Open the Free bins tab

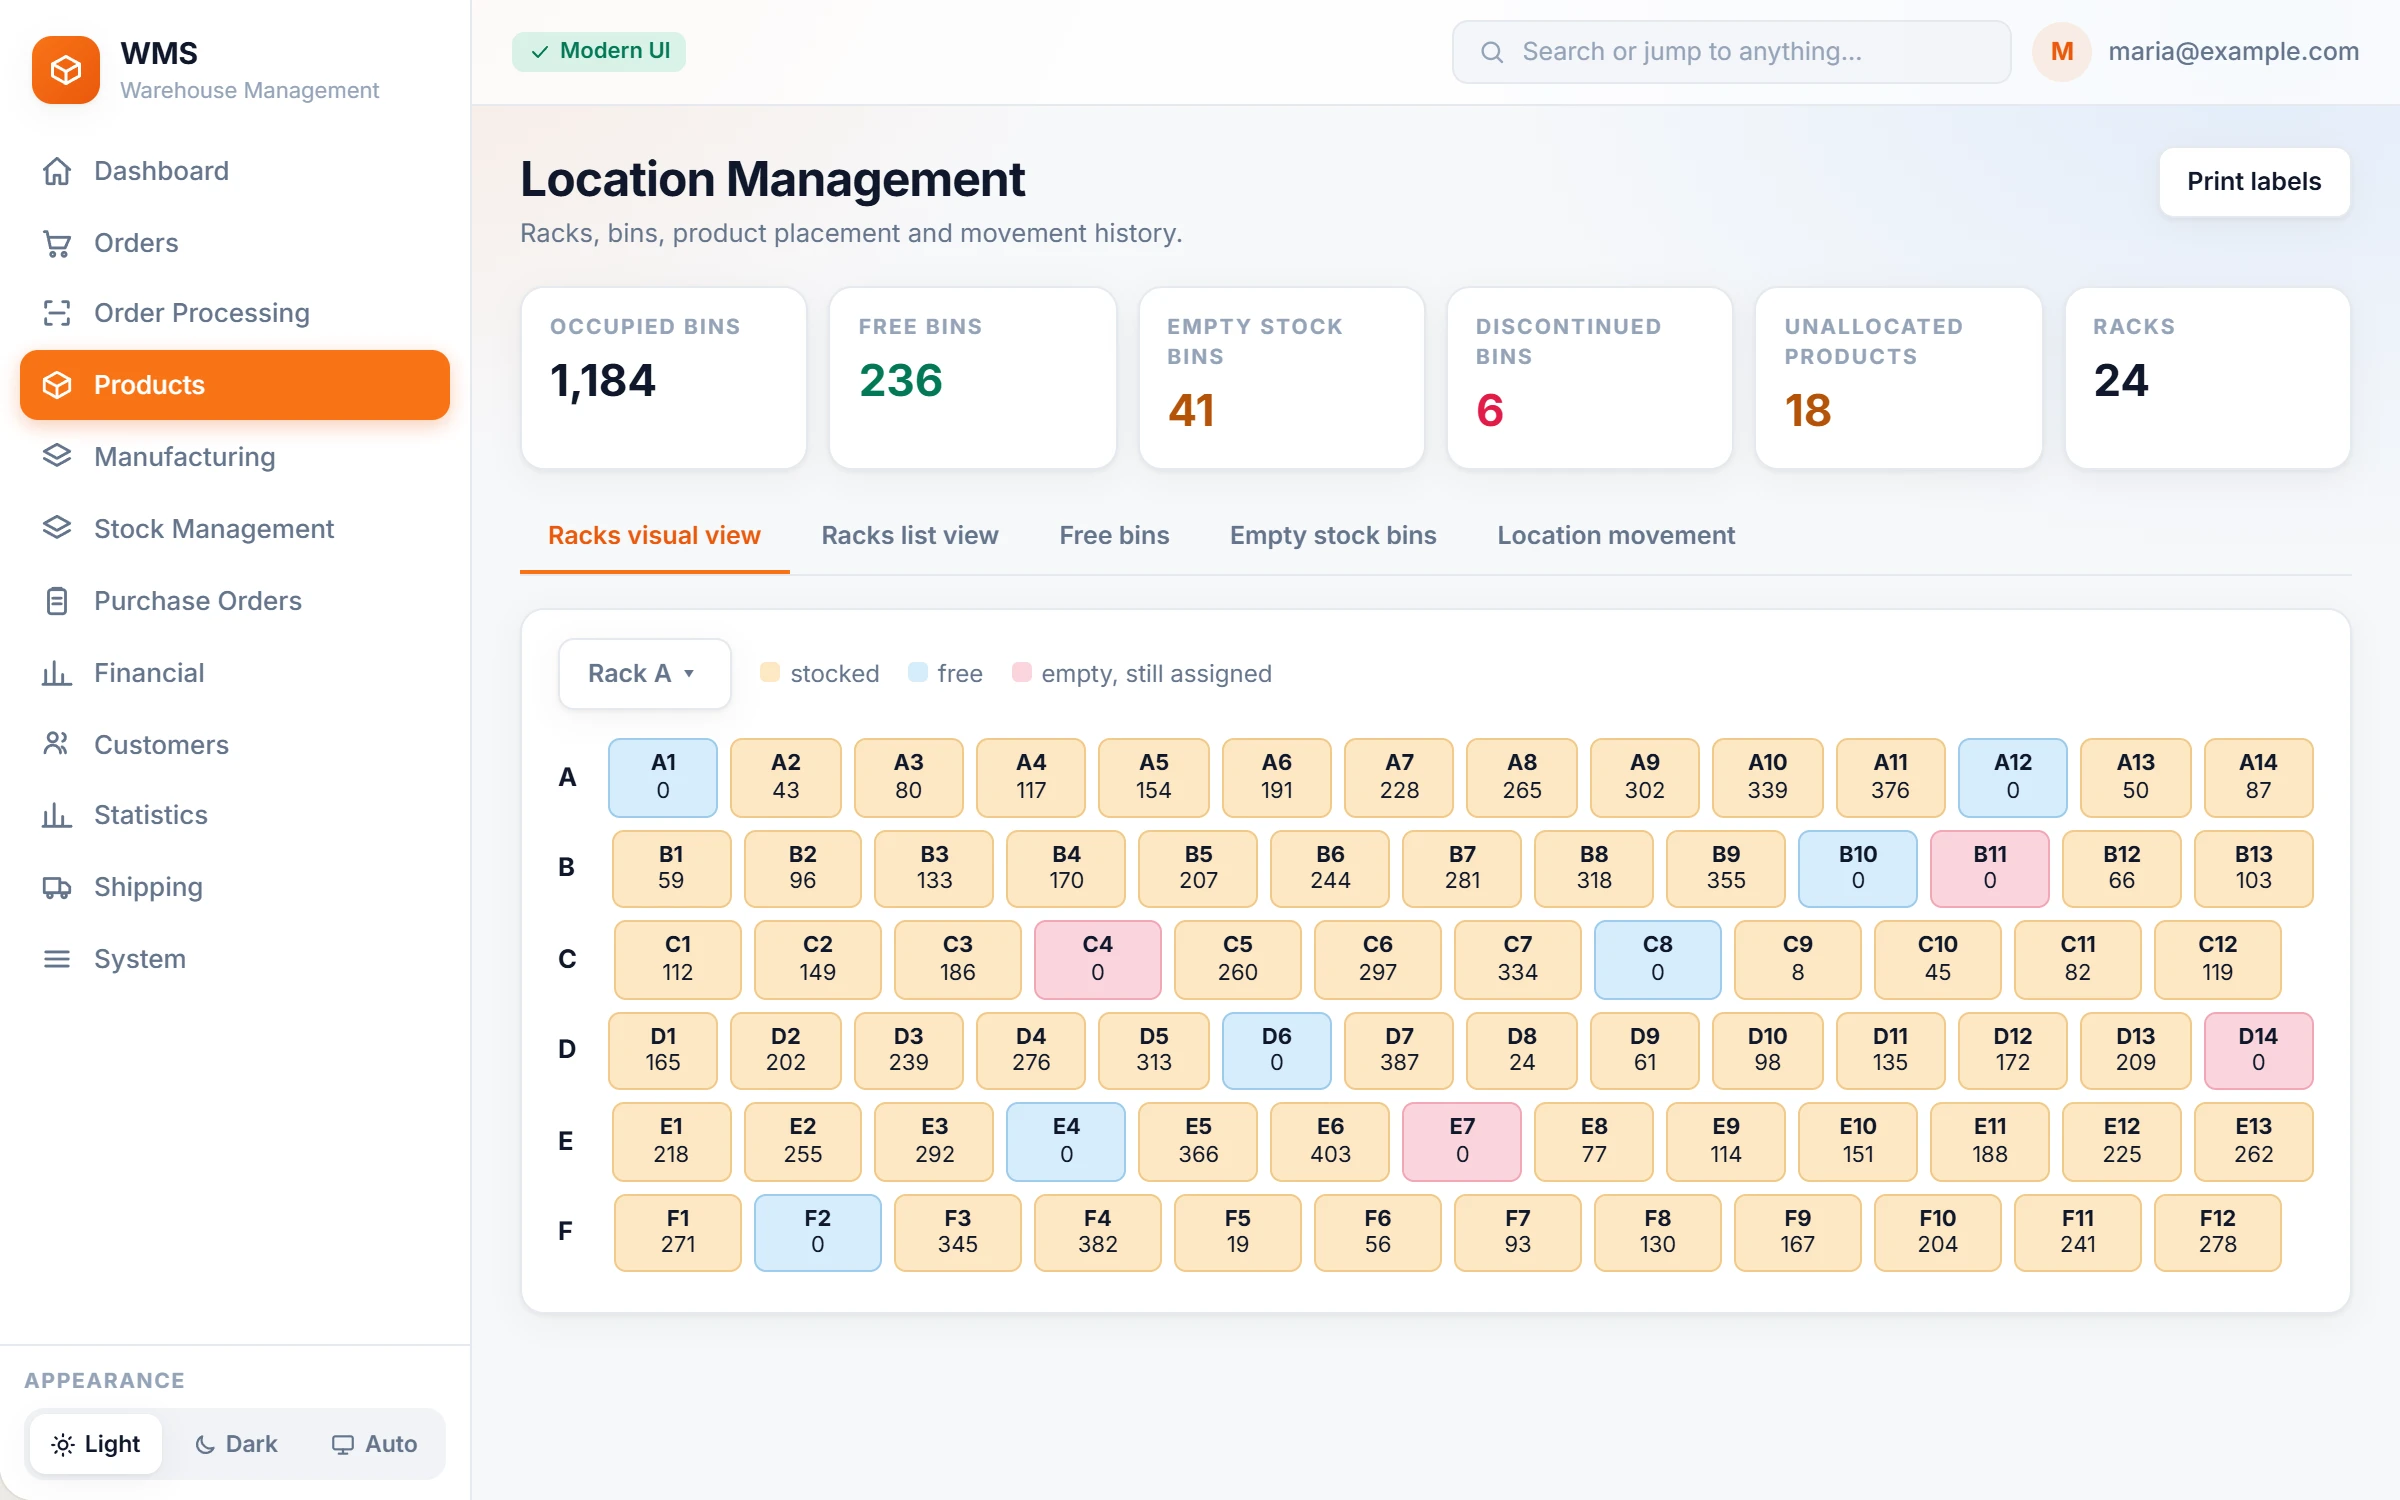1114,536
